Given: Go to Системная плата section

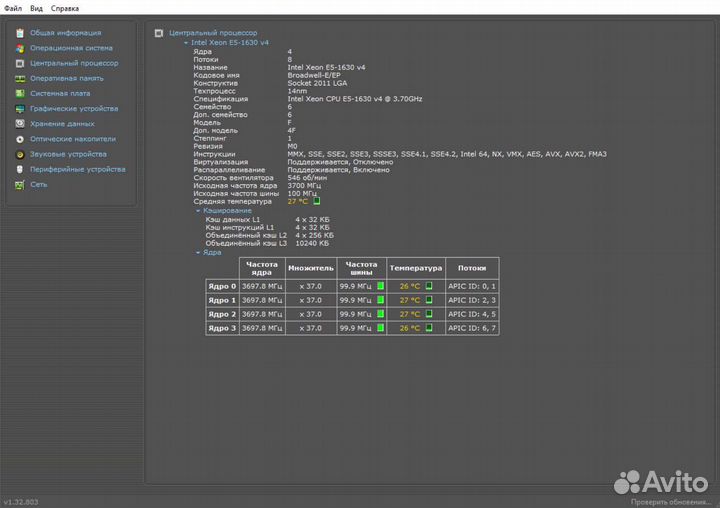Looking at the screenshot, I should [x=60, y=93].
